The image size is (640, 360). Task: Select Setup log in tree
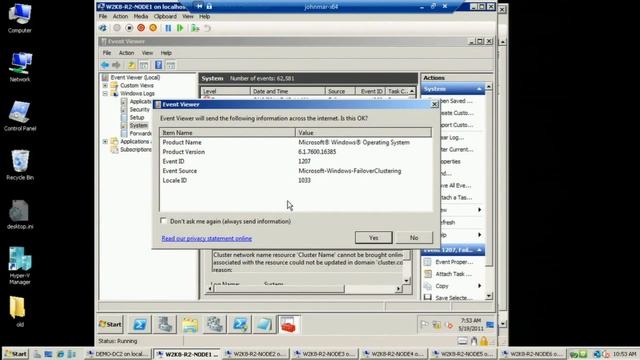(x=137, y=118)
